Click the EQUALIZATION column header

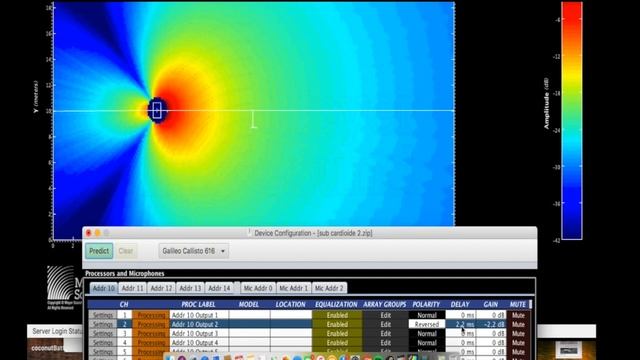tap(336, 304)
